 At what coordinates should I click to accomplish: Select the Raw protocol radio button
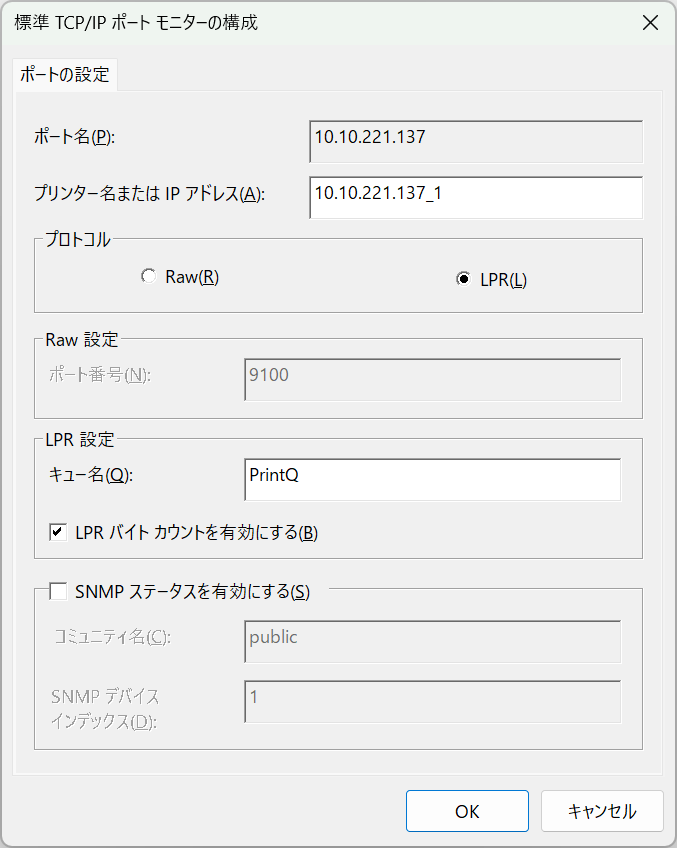(x=149, y=277)
